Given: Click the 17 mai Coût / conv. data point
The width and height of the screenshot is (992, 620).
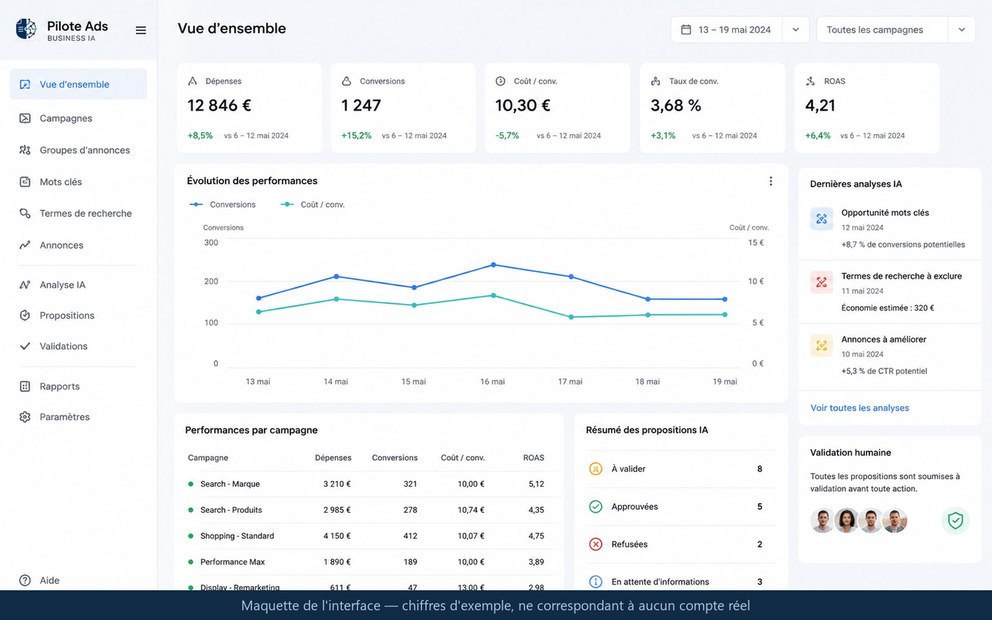Looking at the screenshot, I should [571, 317].
